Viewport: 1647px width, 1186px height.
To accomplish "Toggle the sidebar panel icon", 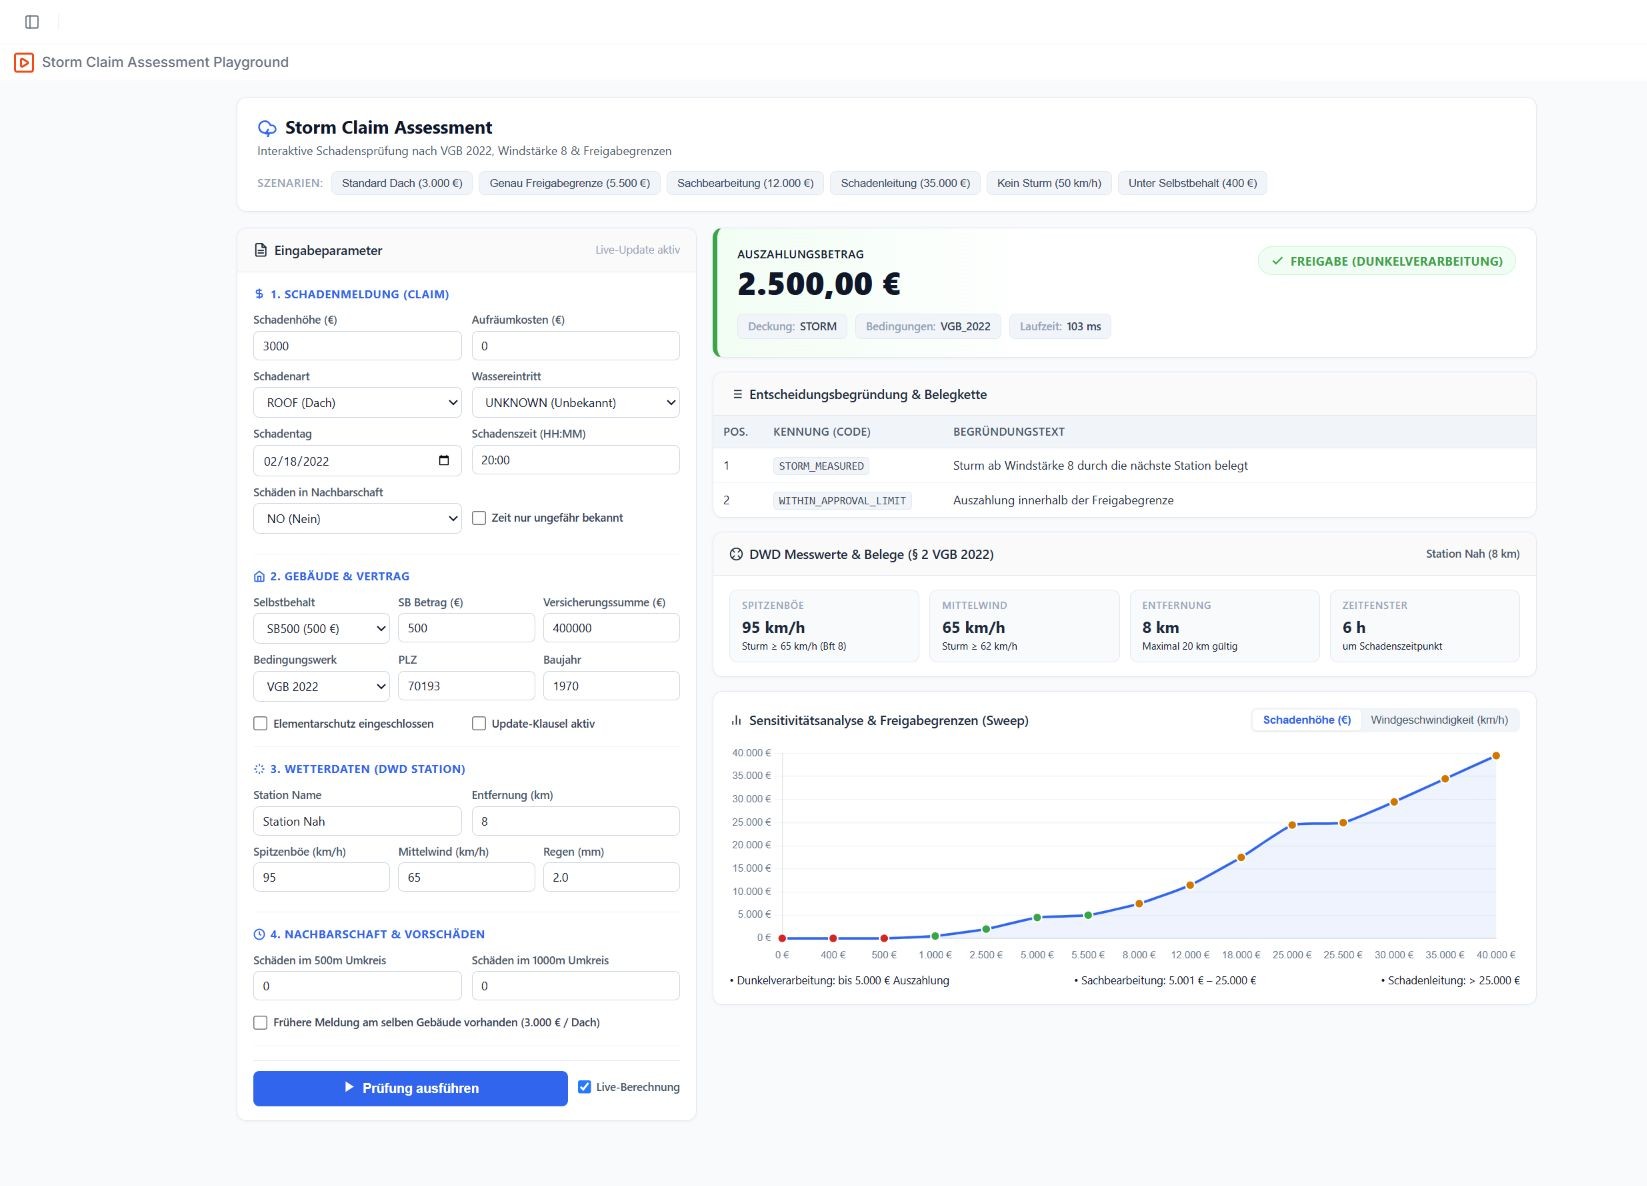I will tap(32, 22).
